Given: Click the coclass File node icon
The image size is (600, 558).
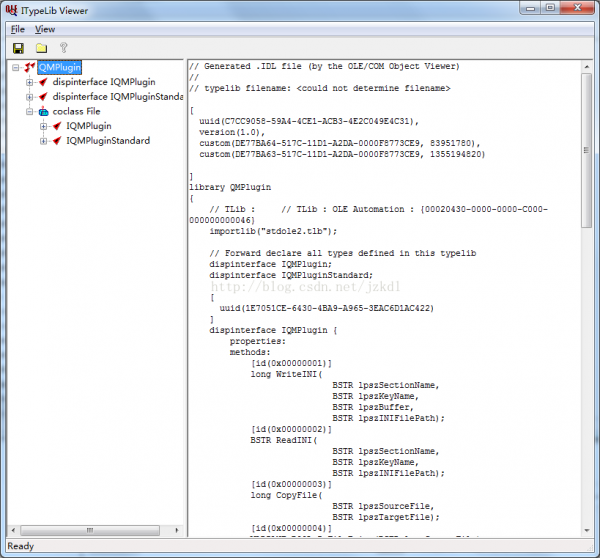Looking at the screenshot, I should pyautogui.click(x=44, y=111).
